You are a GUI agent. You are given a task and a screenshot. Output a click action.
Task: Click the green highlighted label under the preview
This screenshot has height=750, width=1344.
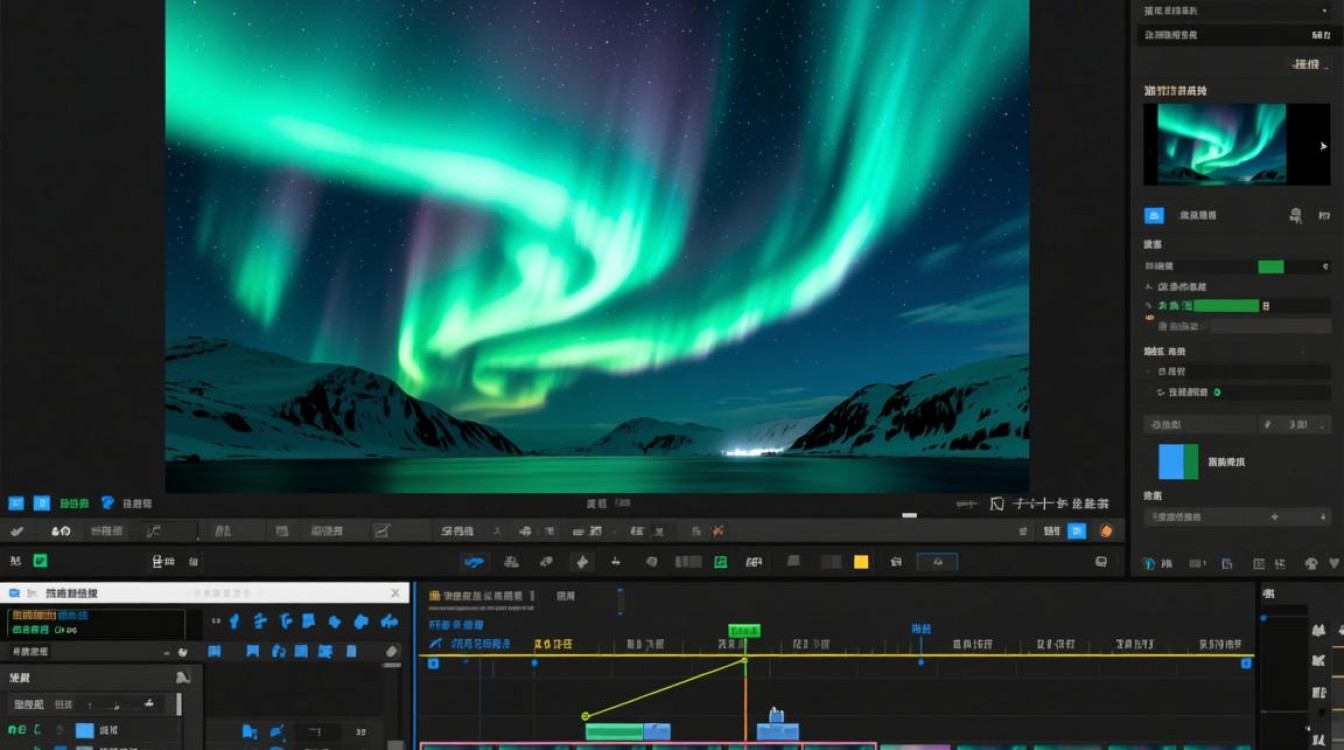point(74,503)
